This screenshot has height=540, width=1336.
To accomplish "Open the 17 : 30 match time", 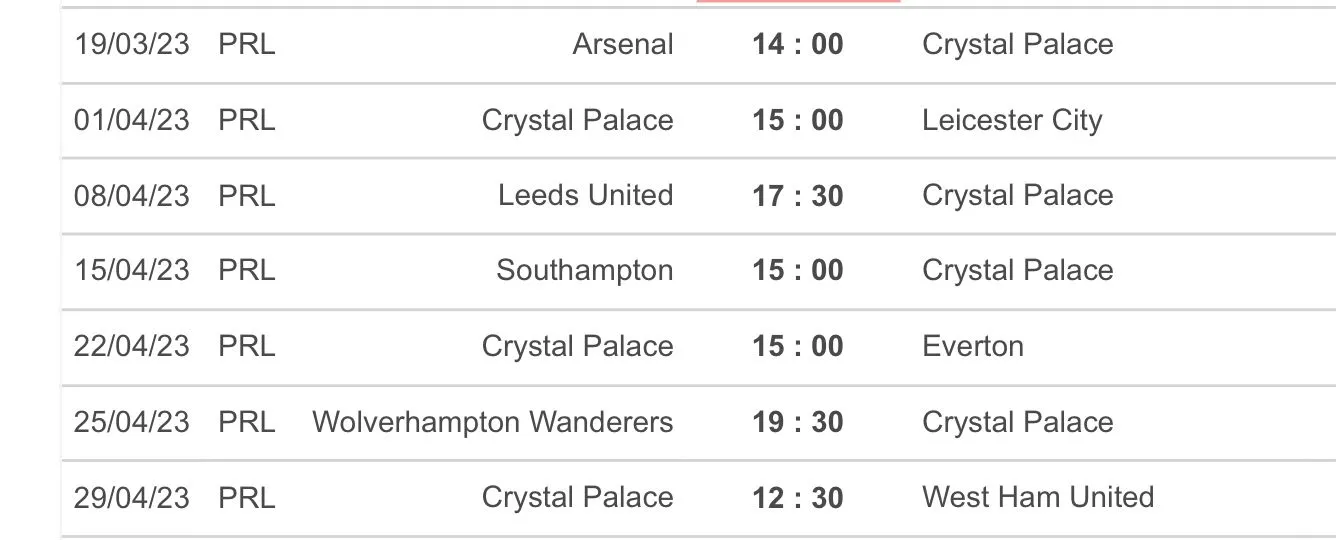I will click(x=798, y=195).
